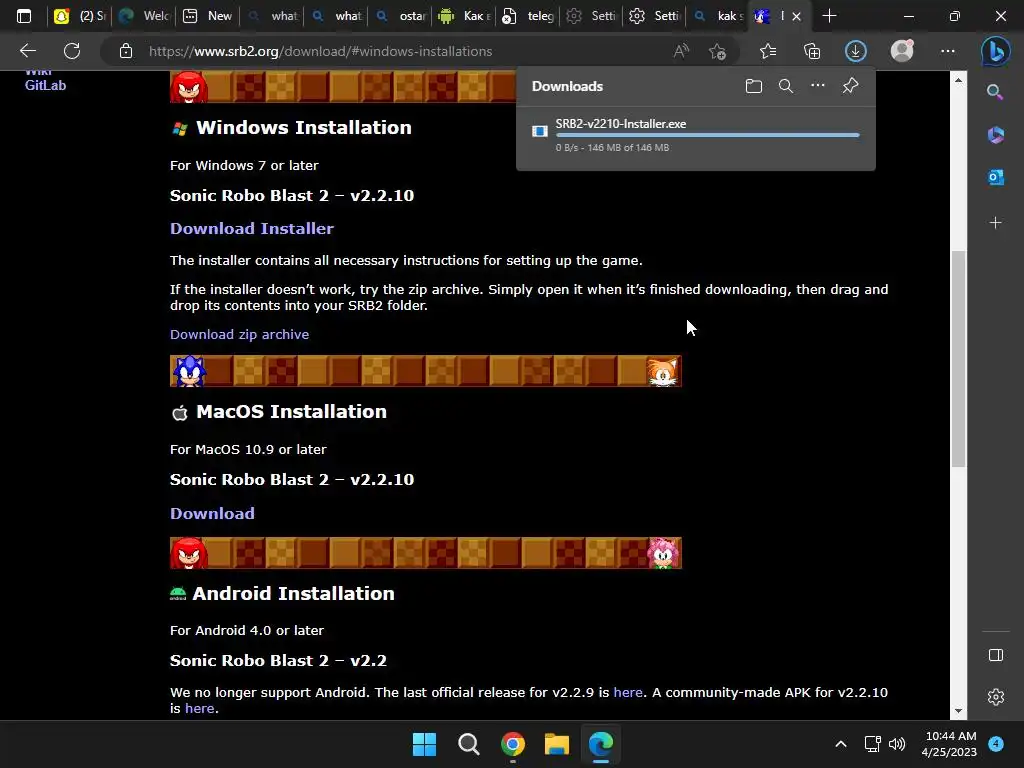Screen dimensions: 1024x768
Task: Open sidebar settings gear
Action: (996, 697)
